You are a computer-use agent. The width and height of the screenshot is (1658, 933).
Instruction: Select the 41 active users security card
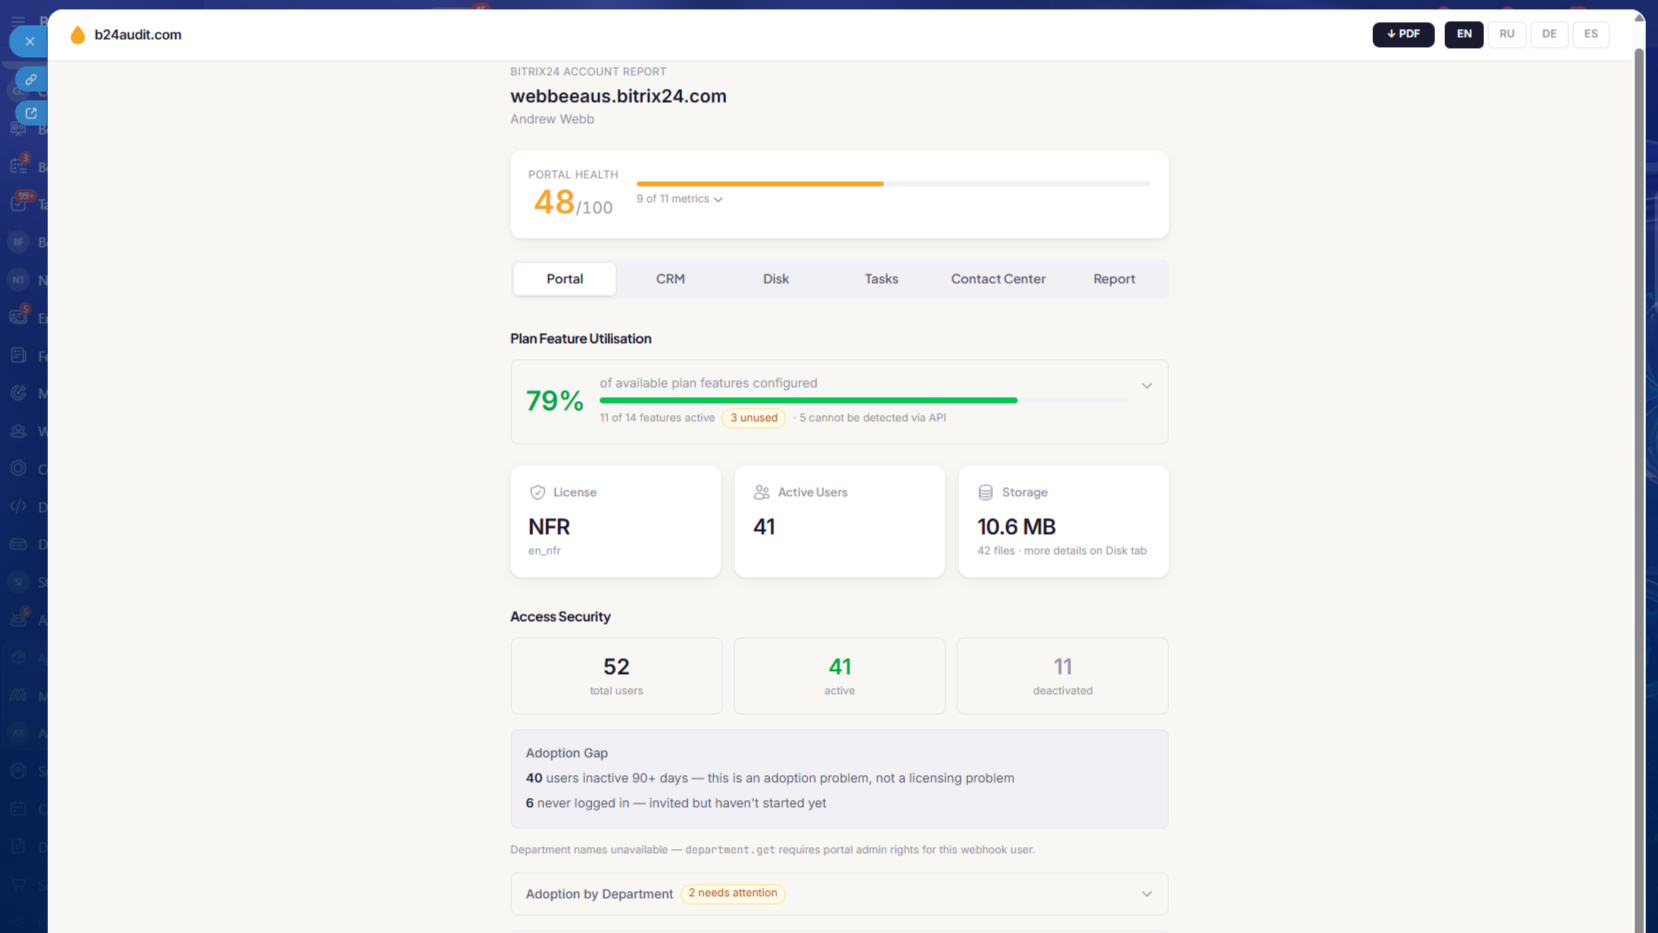pyautogui.click(x=839, y=676)
